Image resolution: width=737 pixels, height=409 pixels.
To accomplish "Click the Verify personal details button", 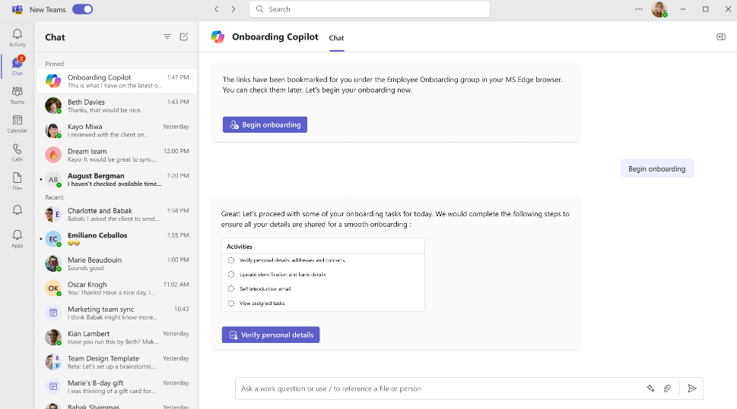I will (271, 335).
